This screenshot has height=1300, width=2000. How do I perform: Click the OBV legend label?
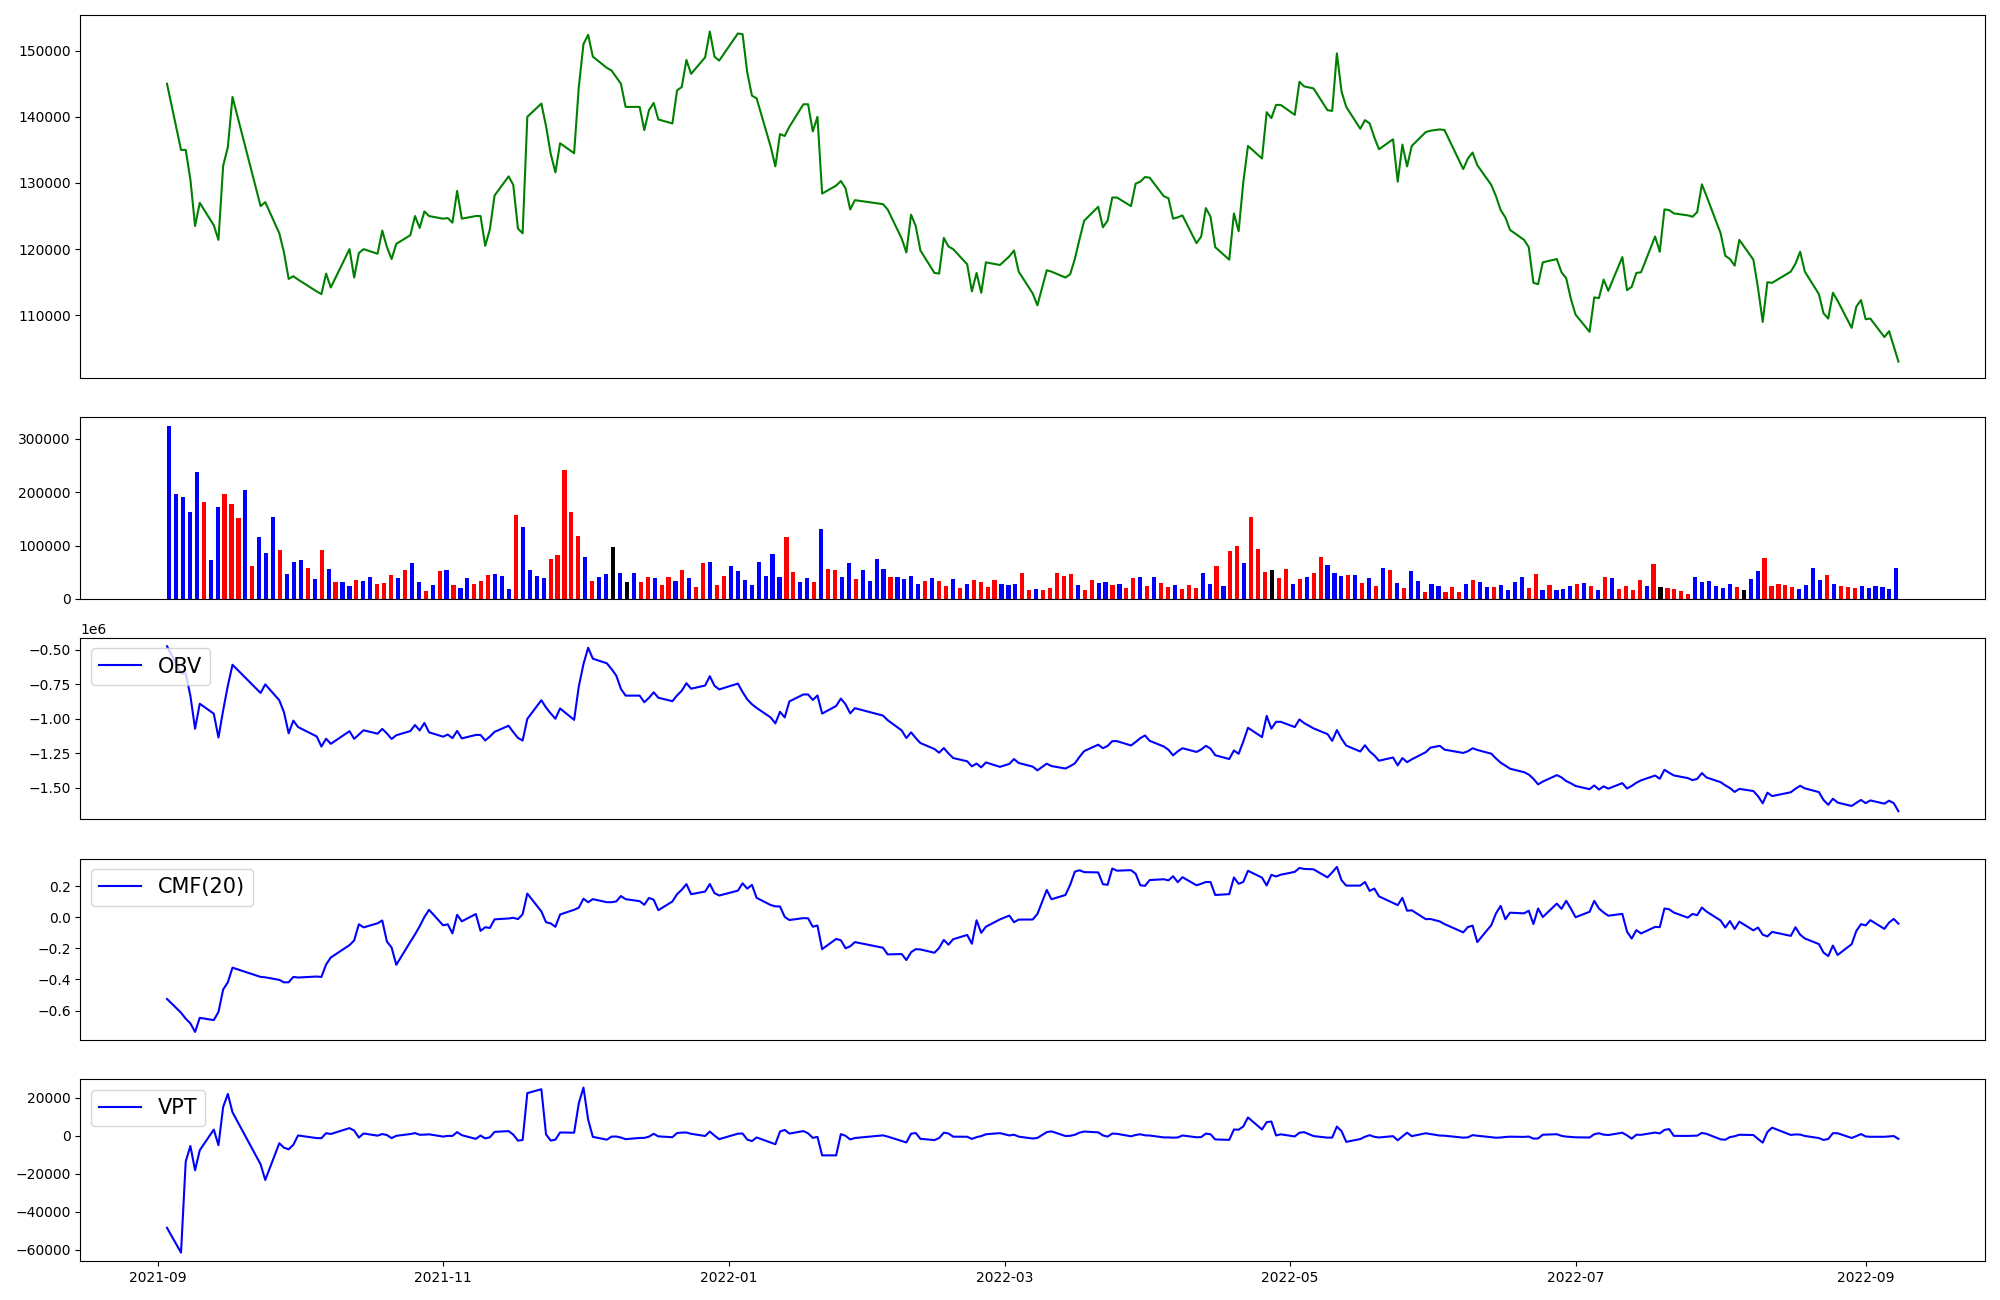click(x=179, y=666)
